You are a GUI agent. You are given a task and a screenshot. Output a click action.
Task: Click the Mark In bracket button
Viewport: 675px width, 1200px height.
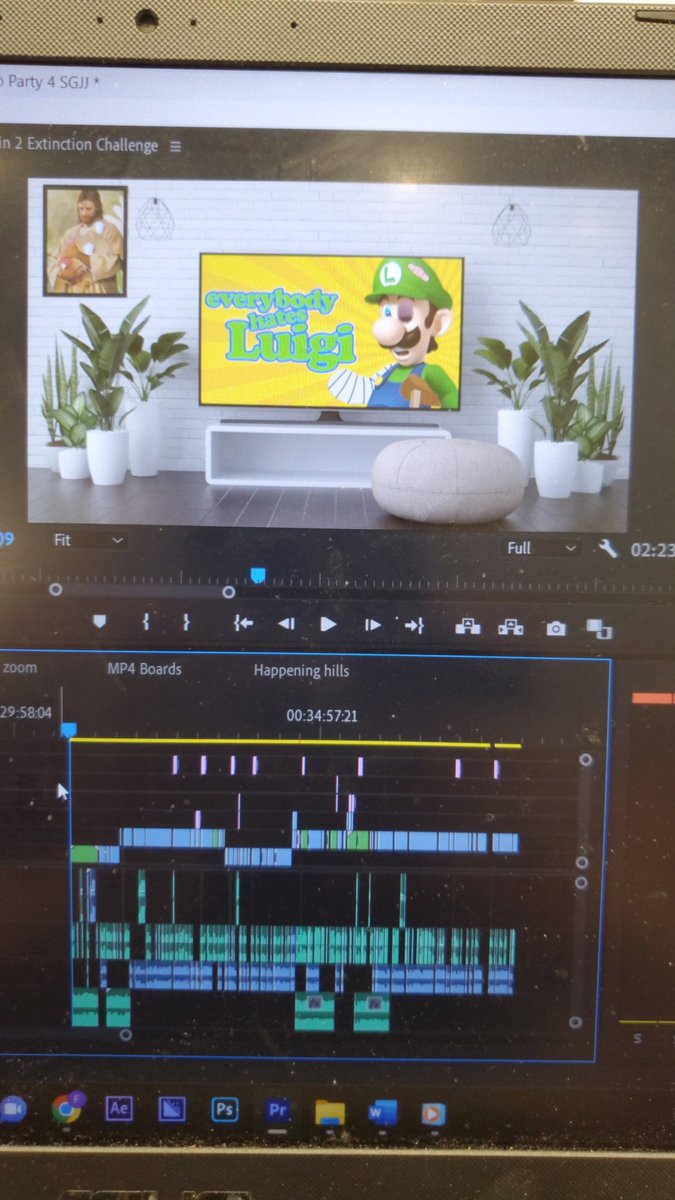tap(146, 622)
